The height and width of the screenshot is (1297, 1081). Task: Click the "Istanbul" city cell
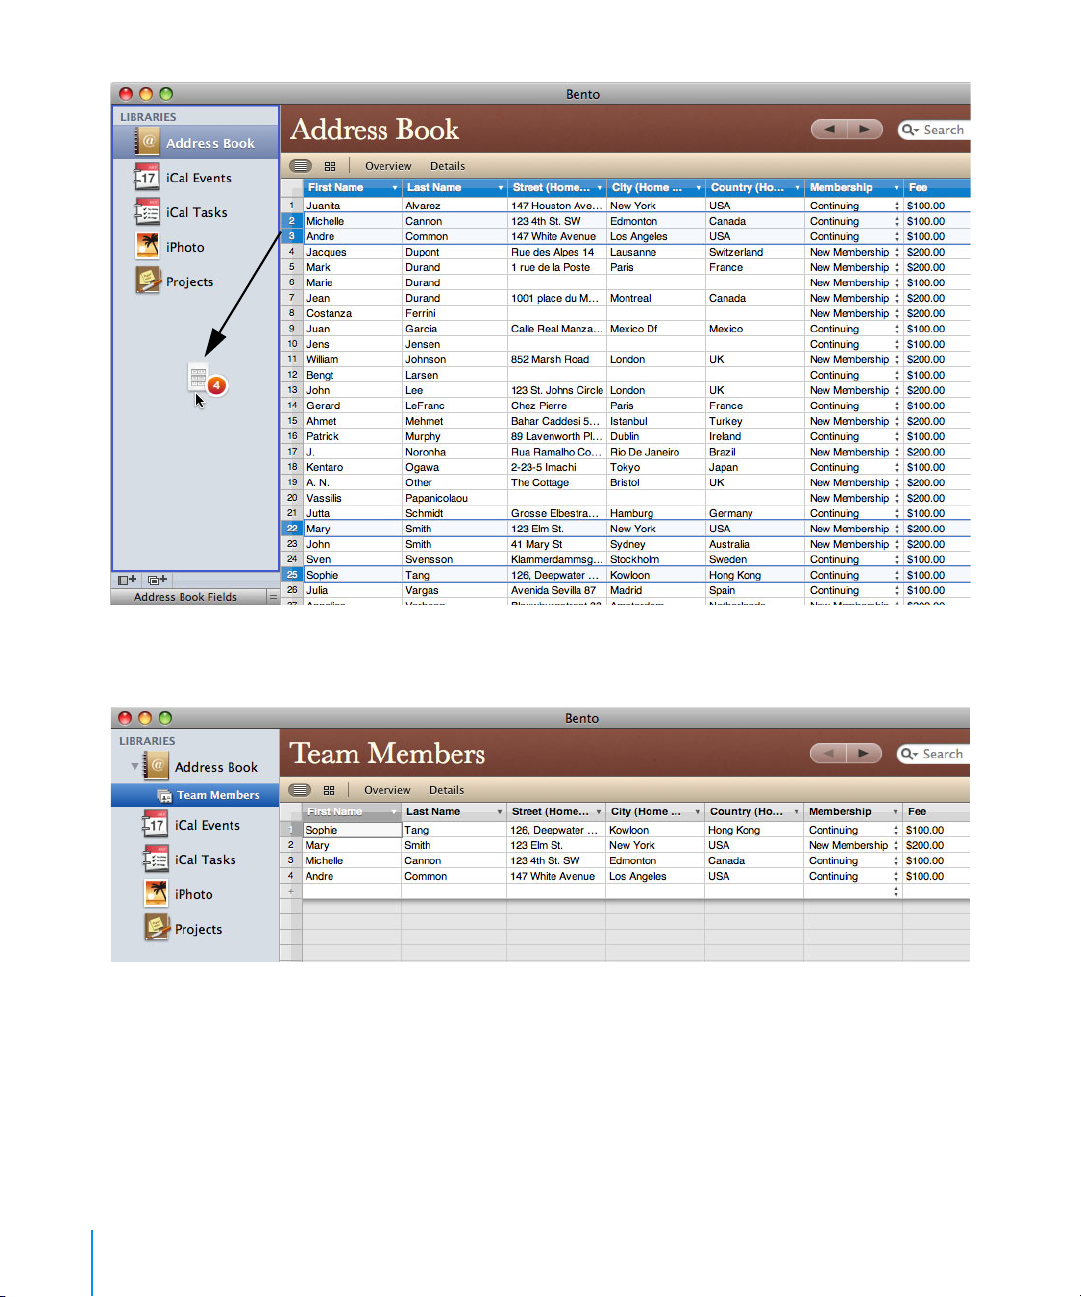click(x=656, y=421)
